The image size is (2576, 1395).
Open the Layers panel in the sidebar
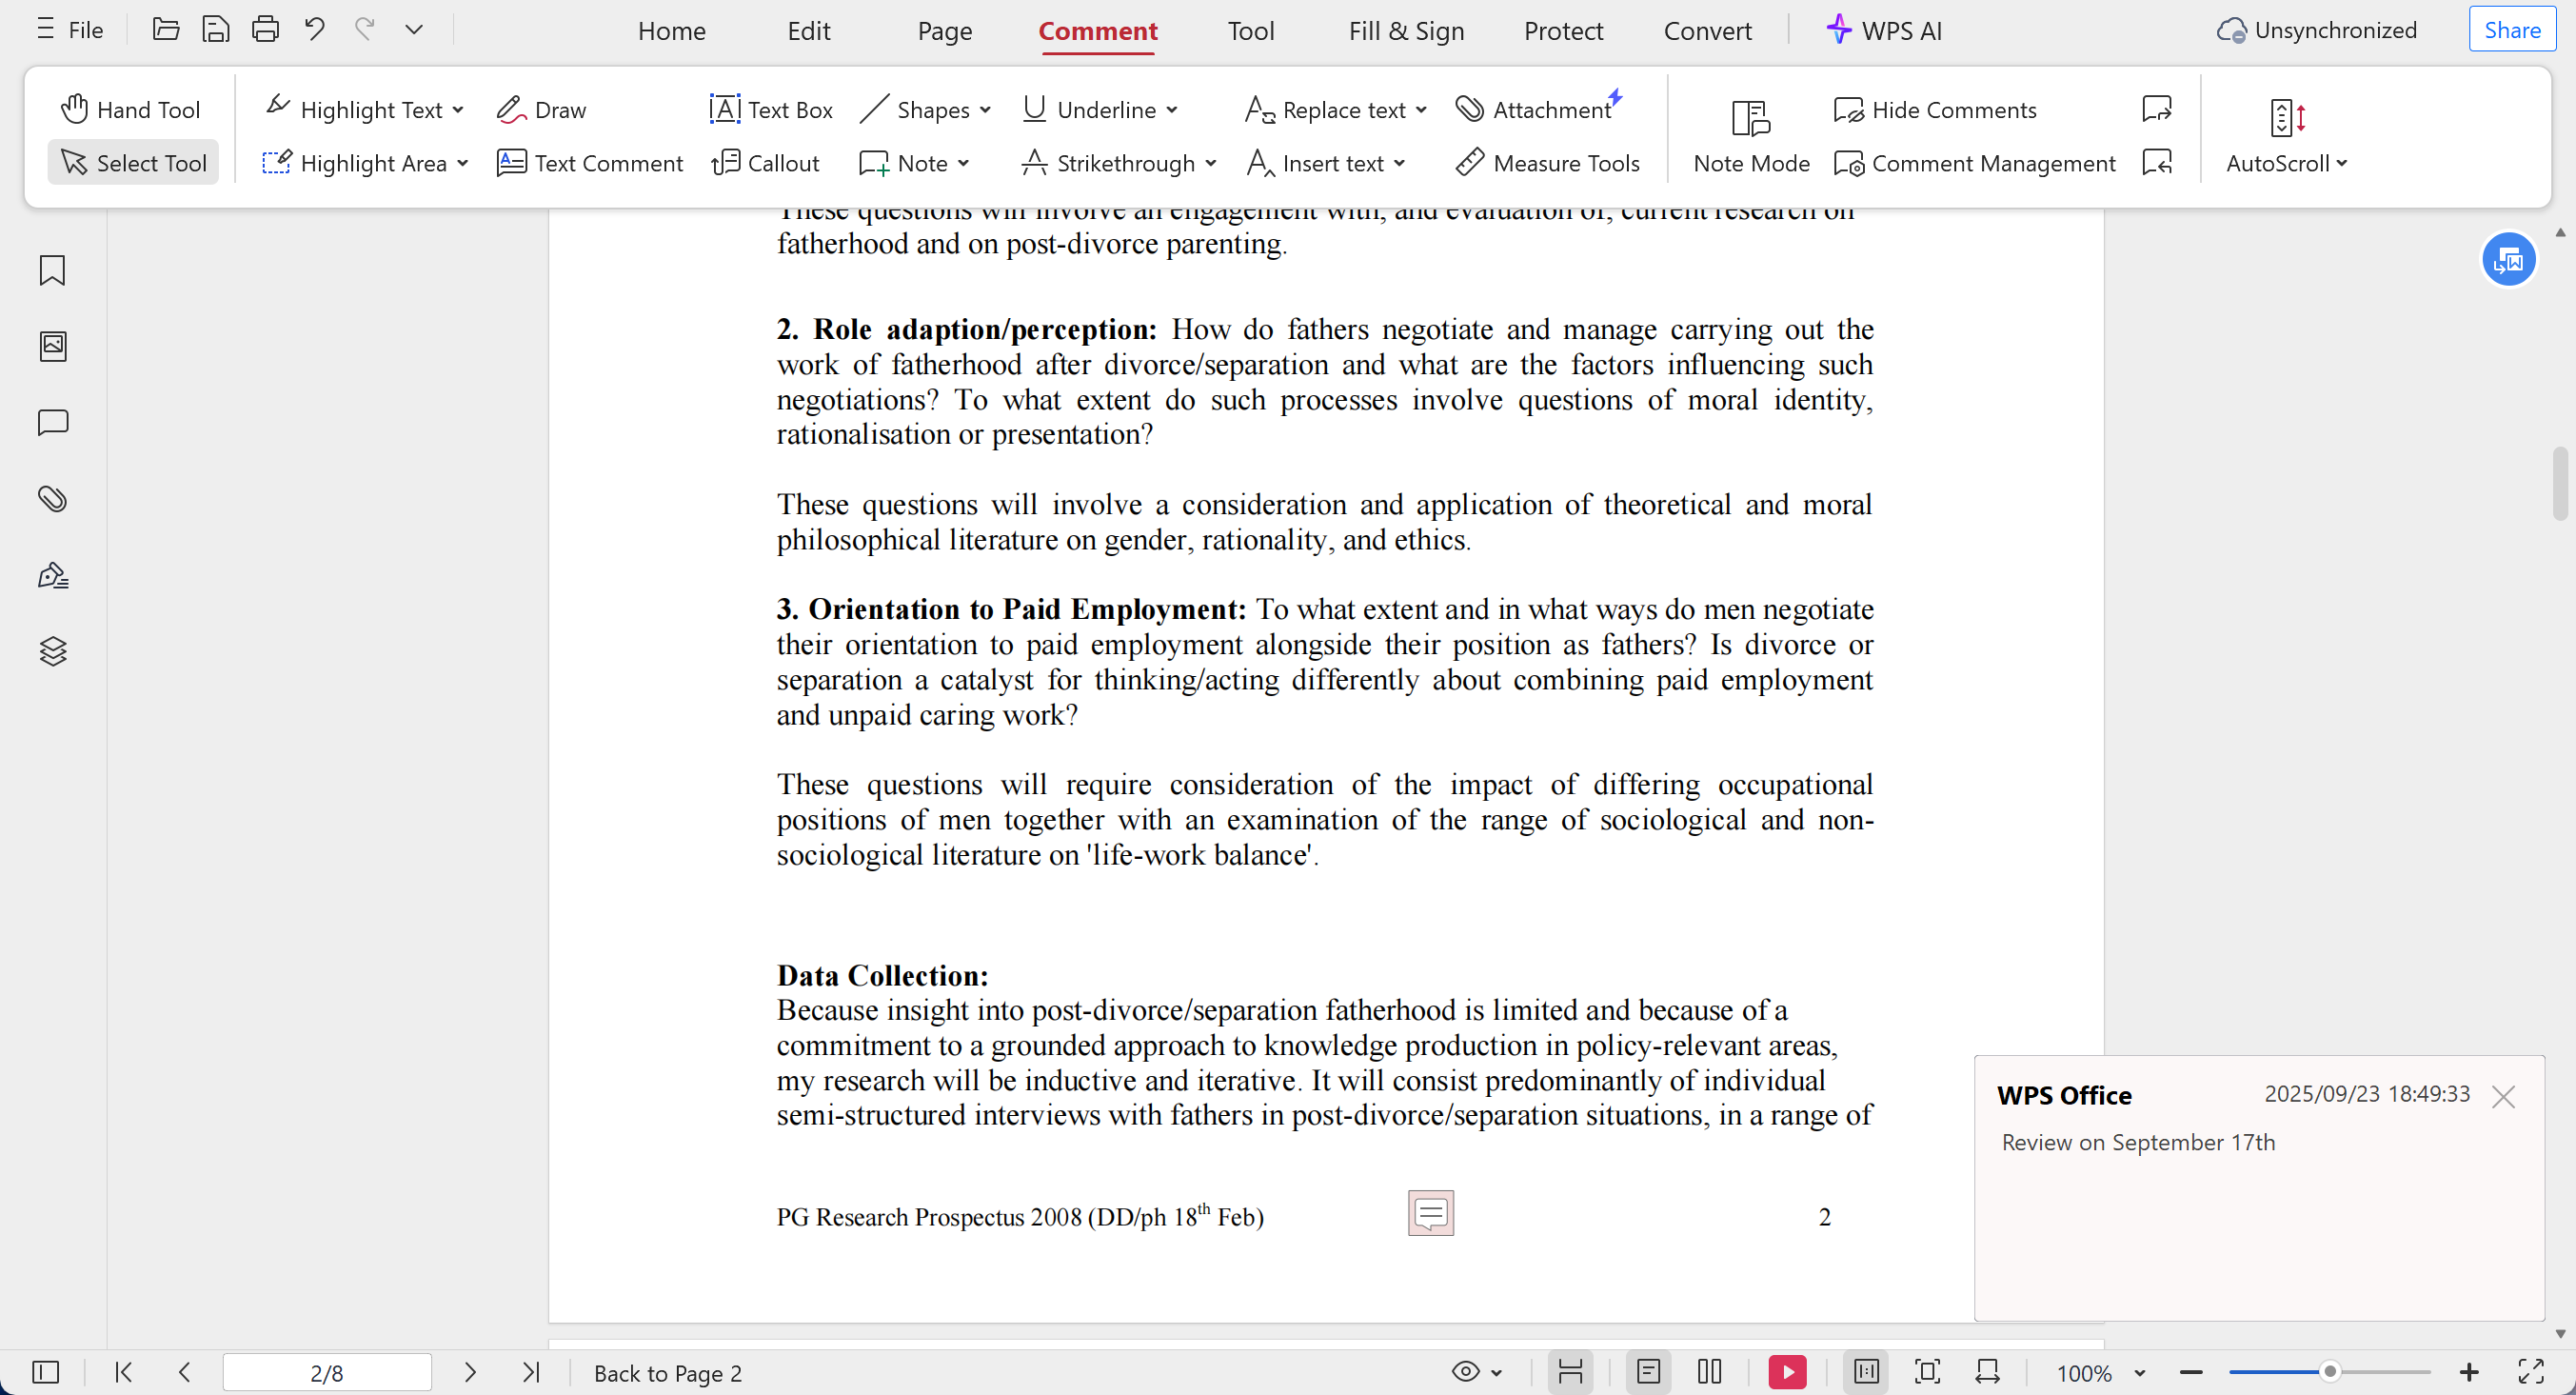[53, 651]
